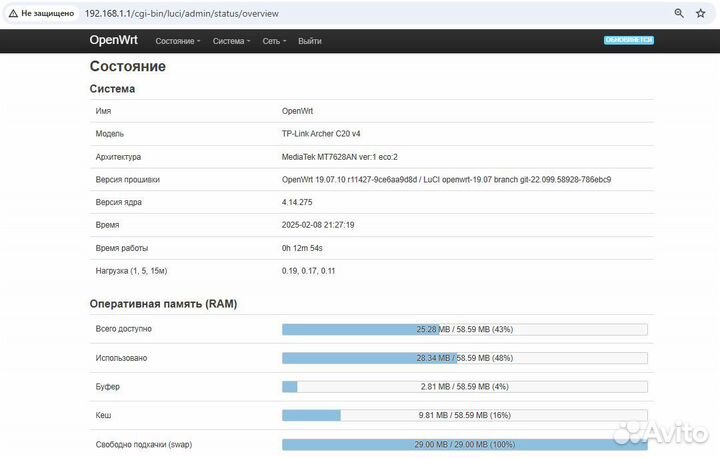Click the 'Время работы' row label
This screenshot has width=720, height=458.
point(122,248)
